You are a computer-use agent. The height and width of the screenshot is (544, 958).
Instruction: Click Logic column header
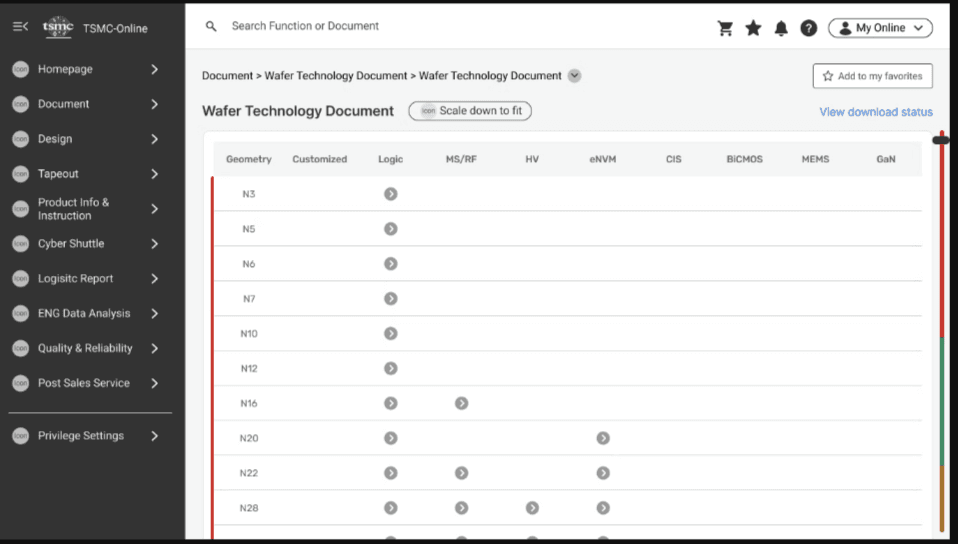coord(390,159)
